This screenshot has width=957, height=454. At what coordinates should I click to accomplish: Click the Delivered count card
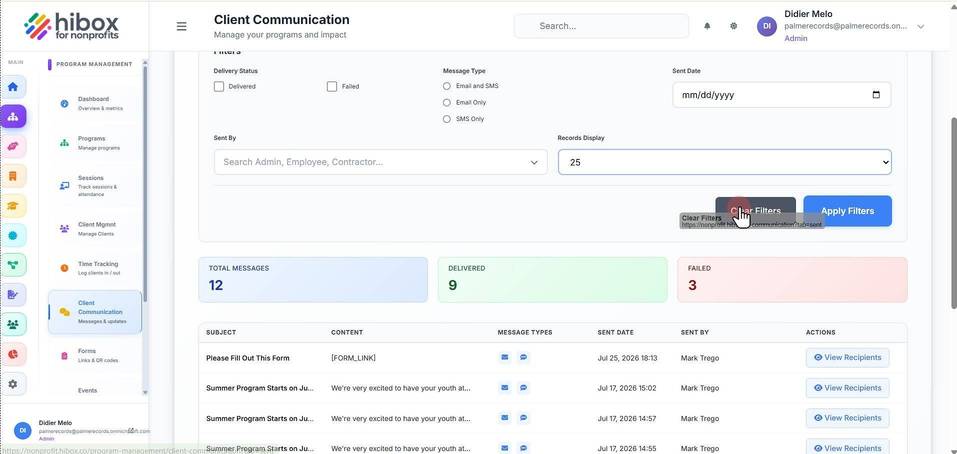coord(552,279)
